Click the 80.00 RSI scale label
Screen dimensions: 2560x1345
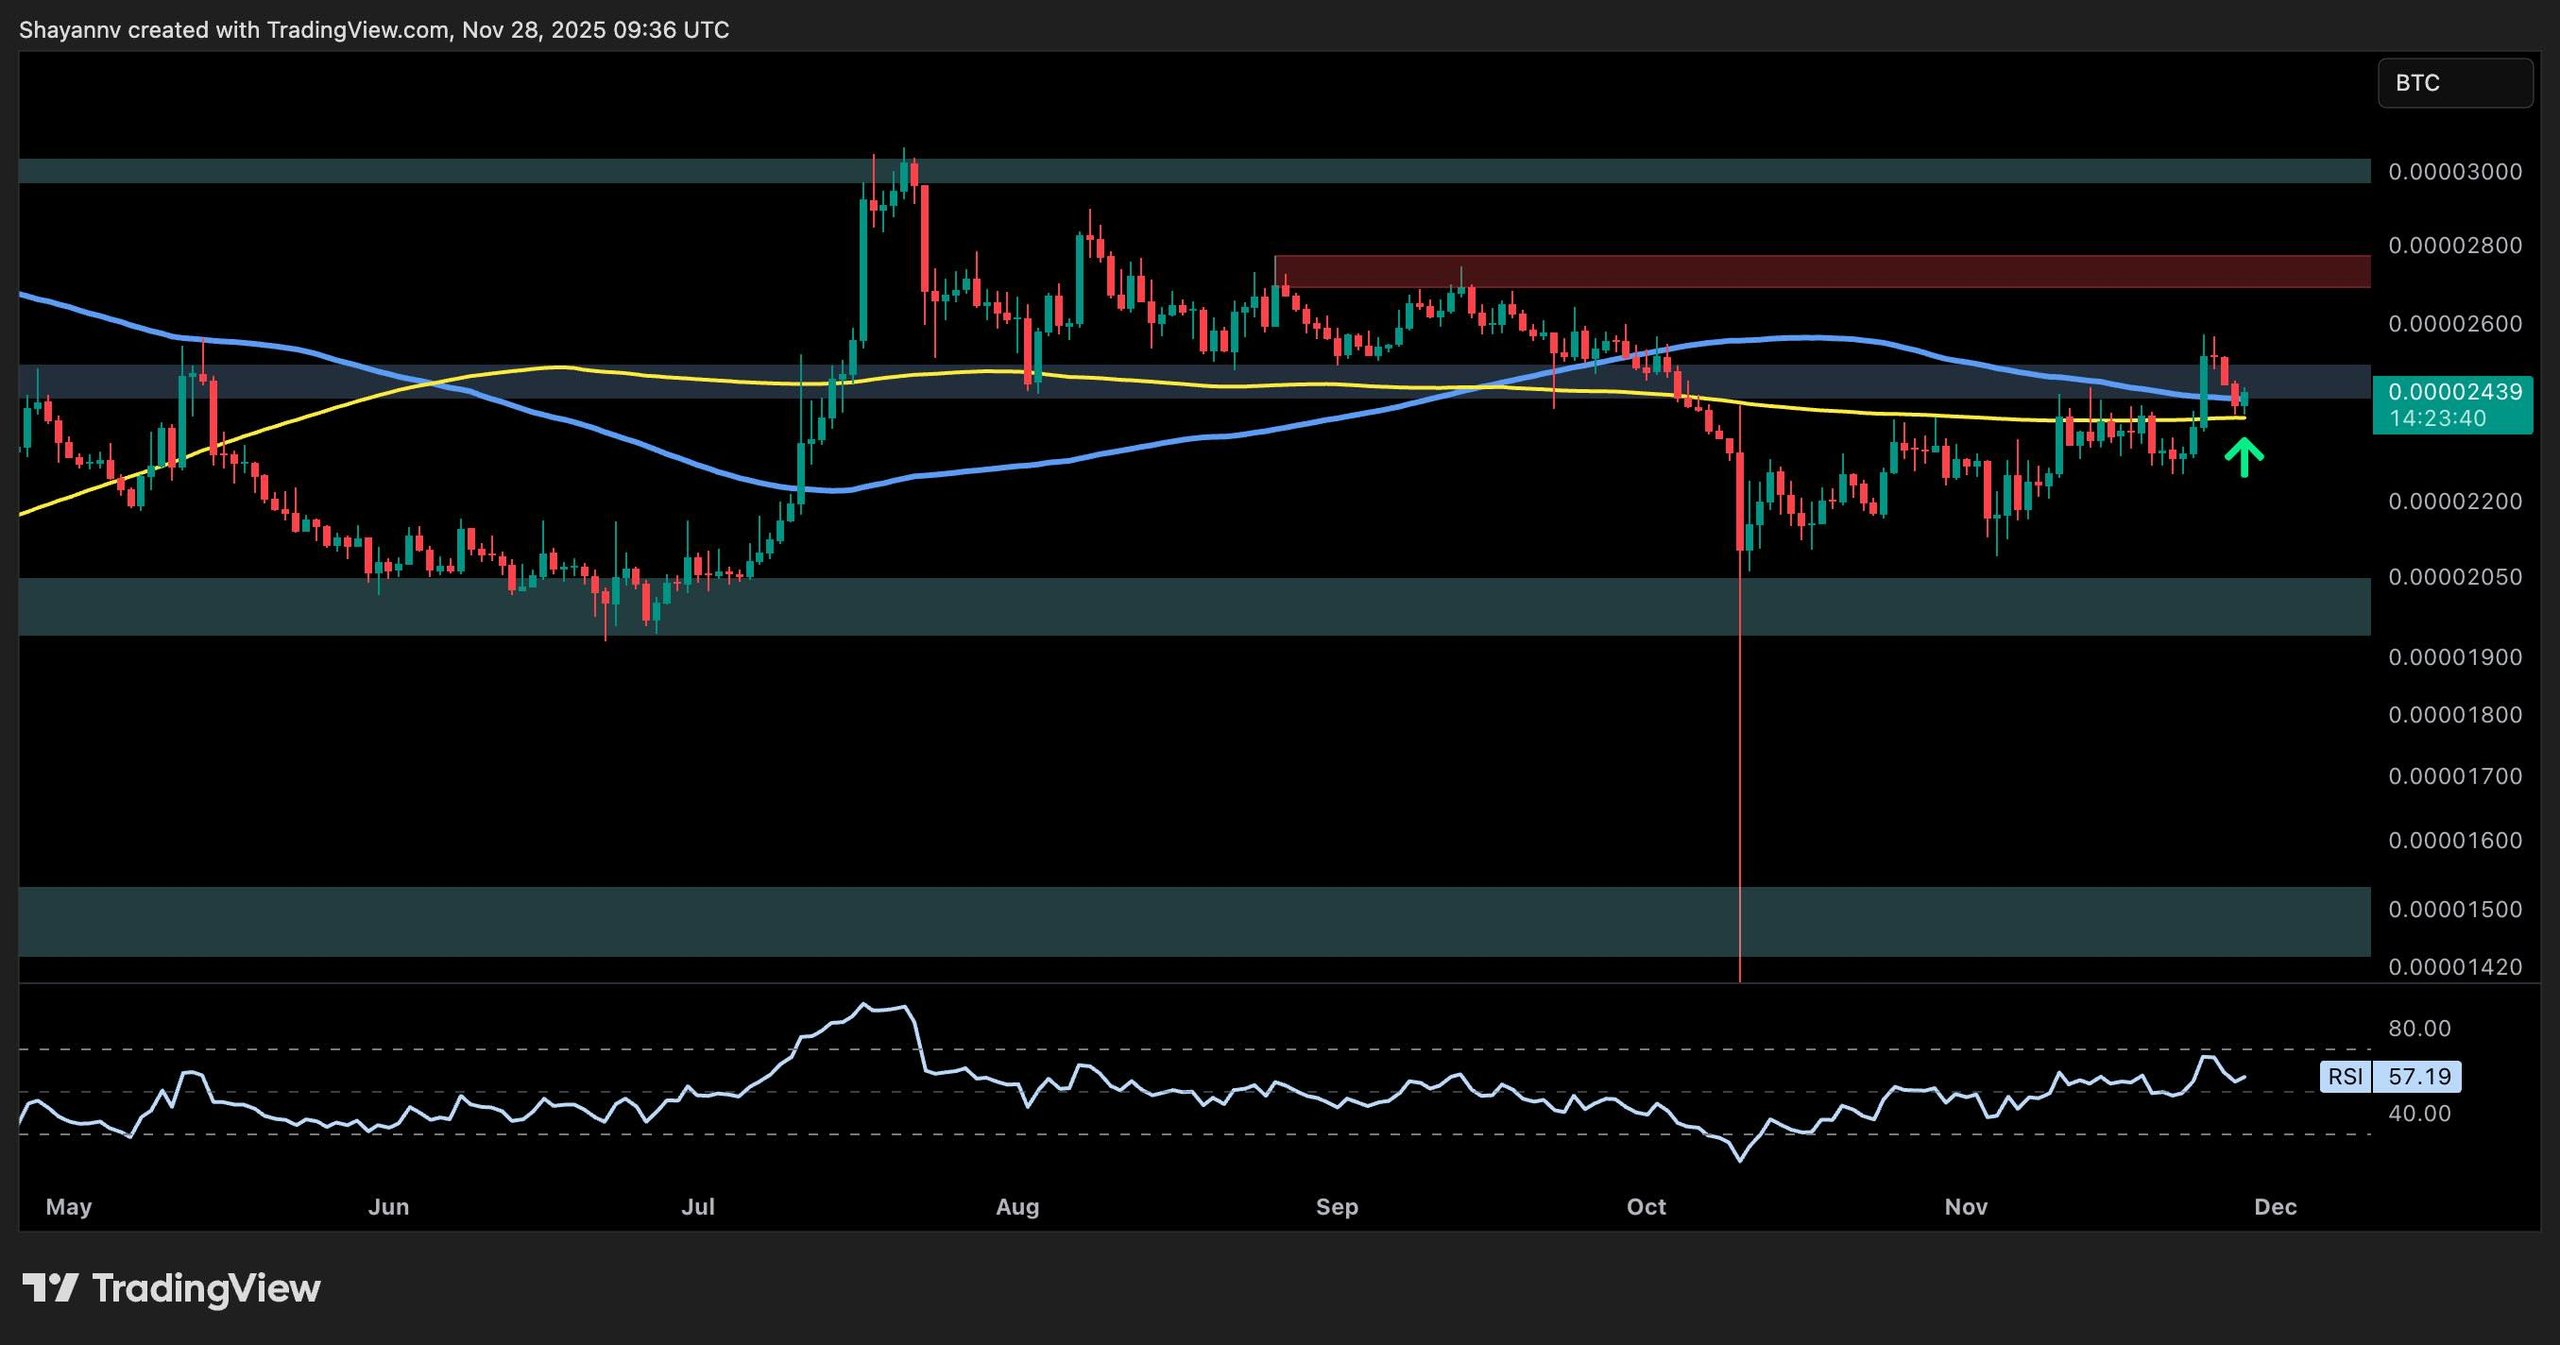pyautogui.click(x=2419, y=1028)
